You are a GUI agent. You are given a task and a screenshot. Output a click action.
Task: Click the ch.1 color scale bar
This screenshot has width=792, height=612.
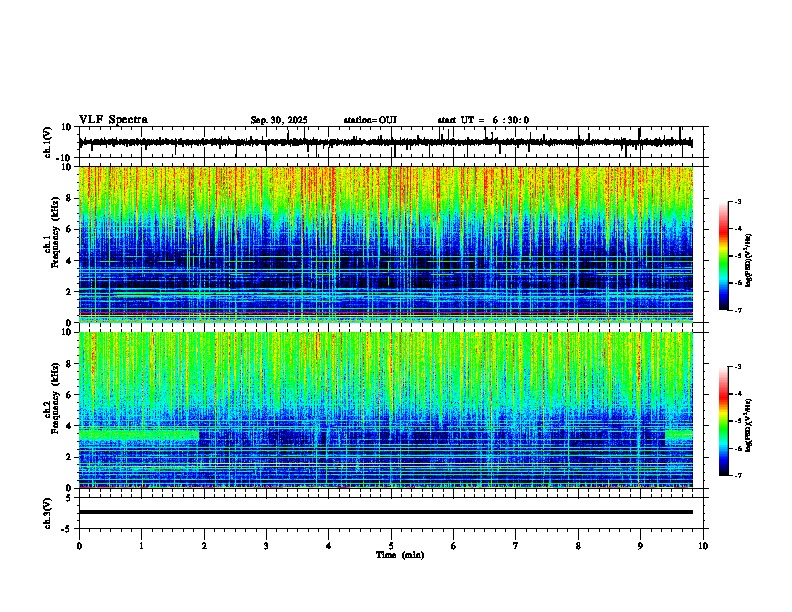724,256
